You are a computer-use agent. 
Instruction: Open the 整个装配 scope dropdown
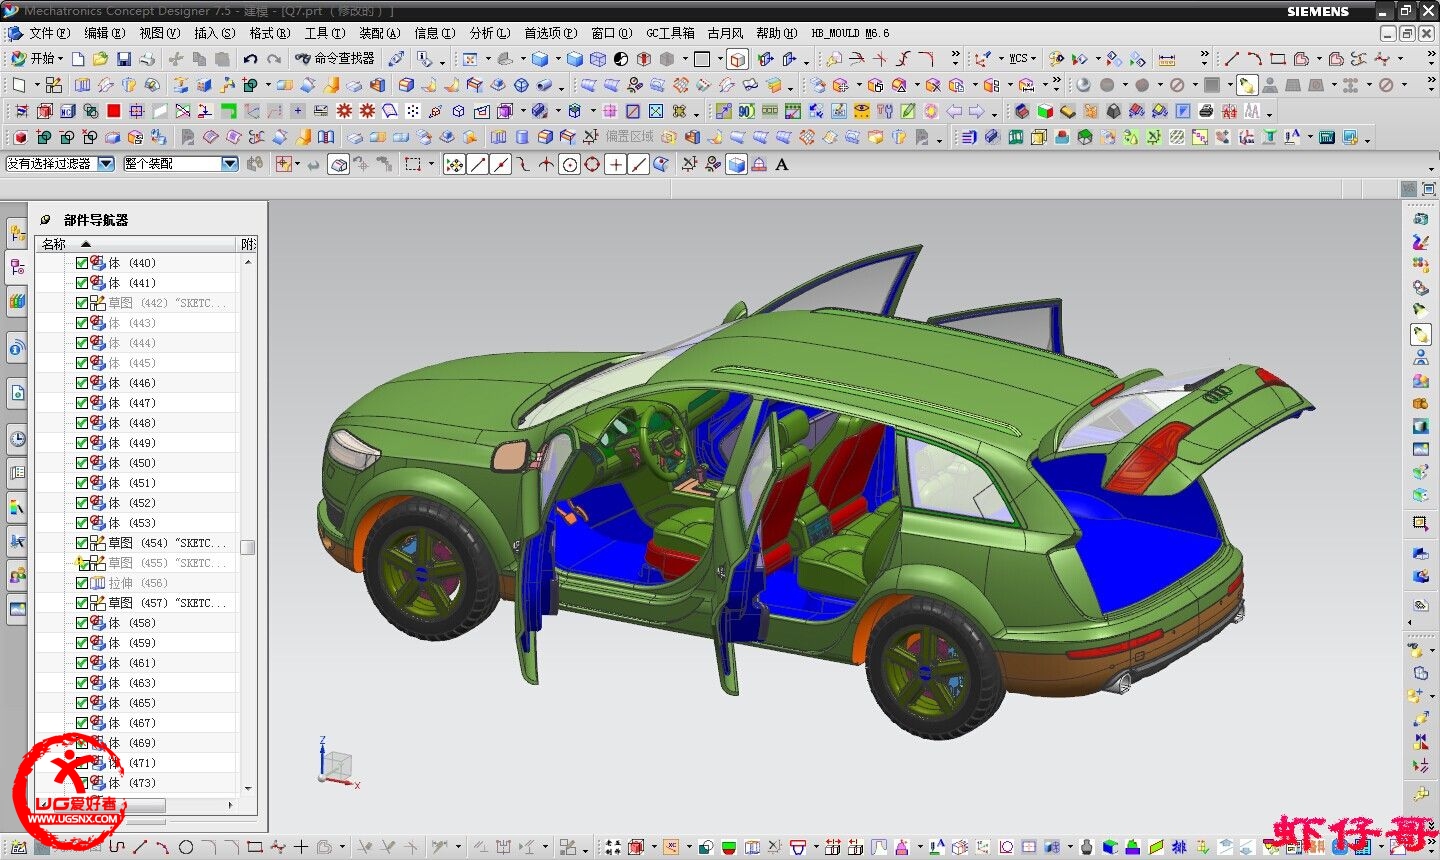pos(229,163)
